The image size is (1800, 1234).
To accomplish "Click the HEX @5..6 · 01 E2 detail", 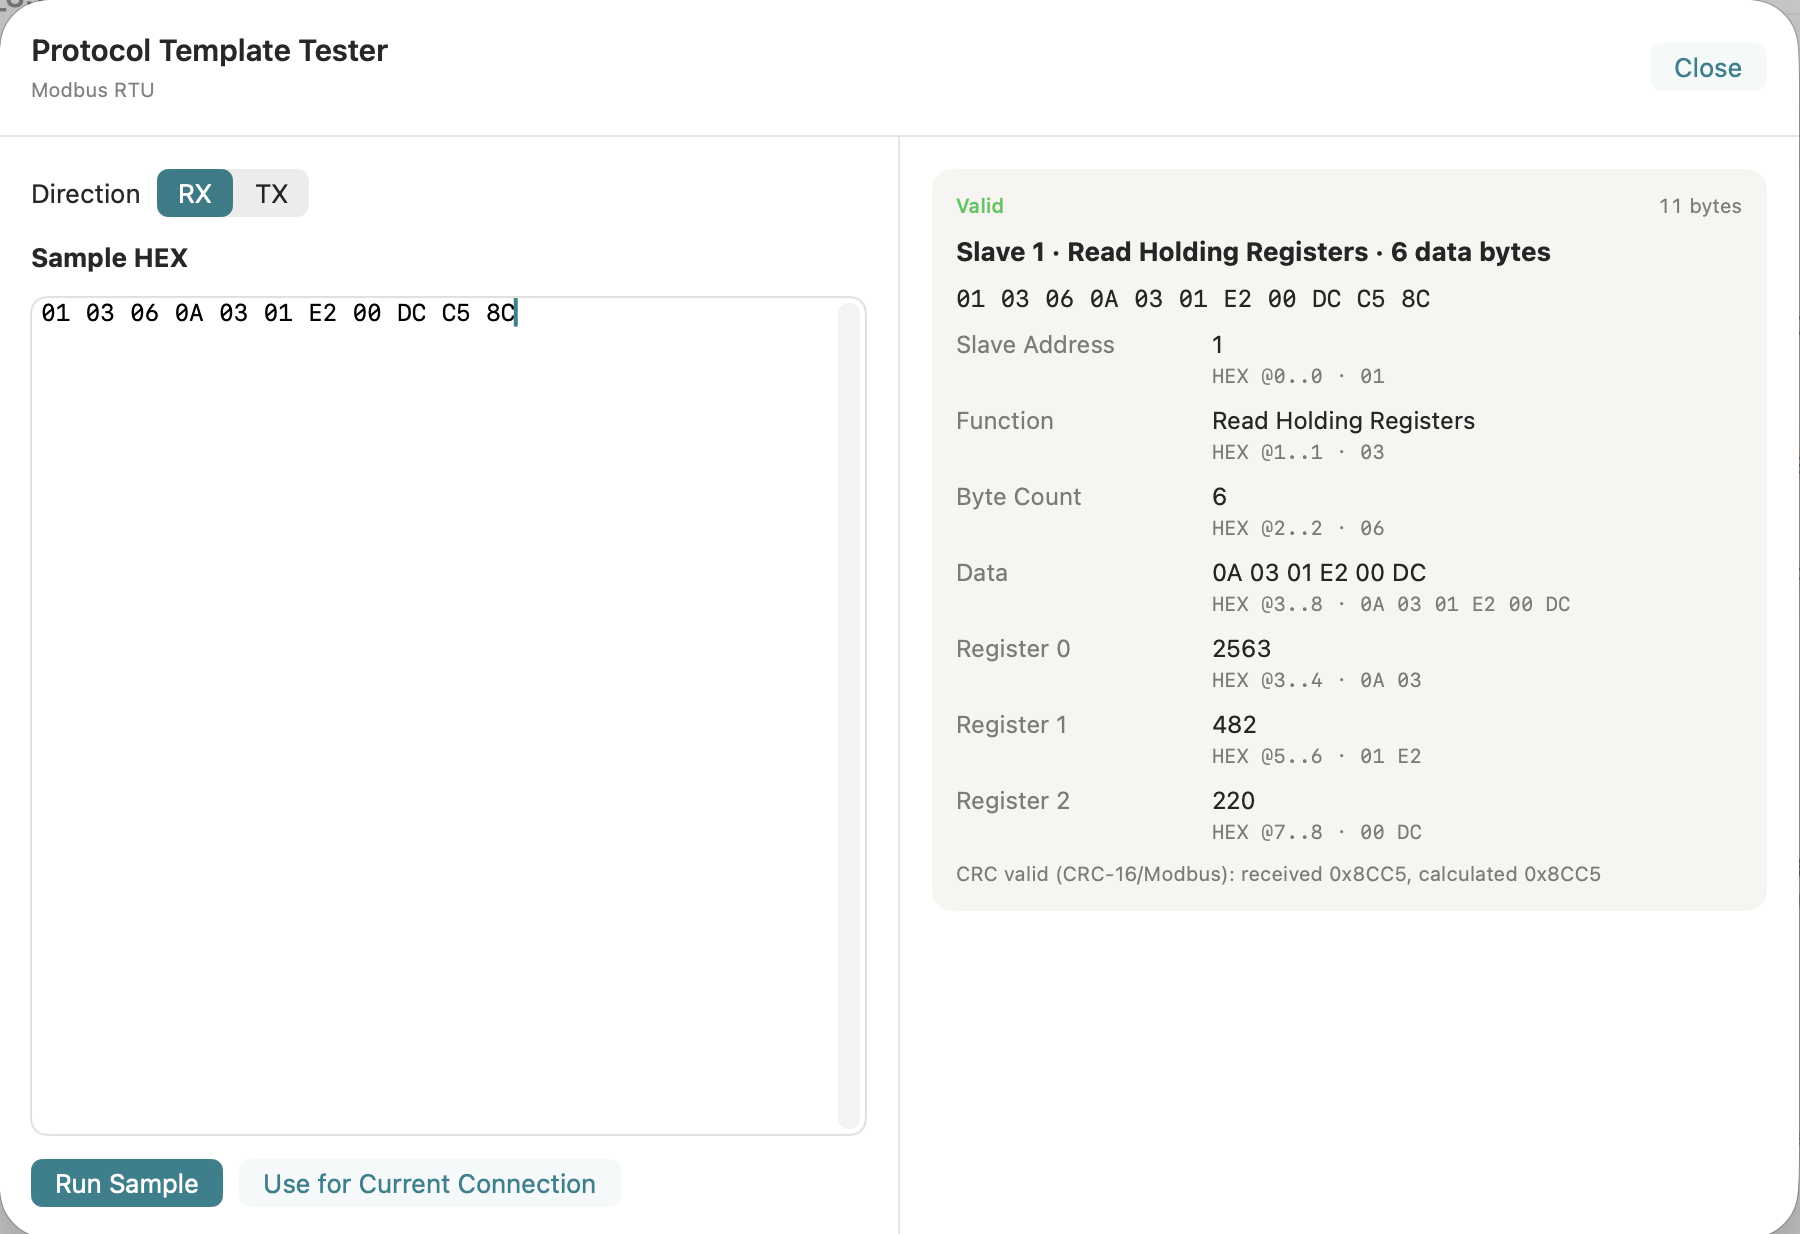I will coord(1316,756).
